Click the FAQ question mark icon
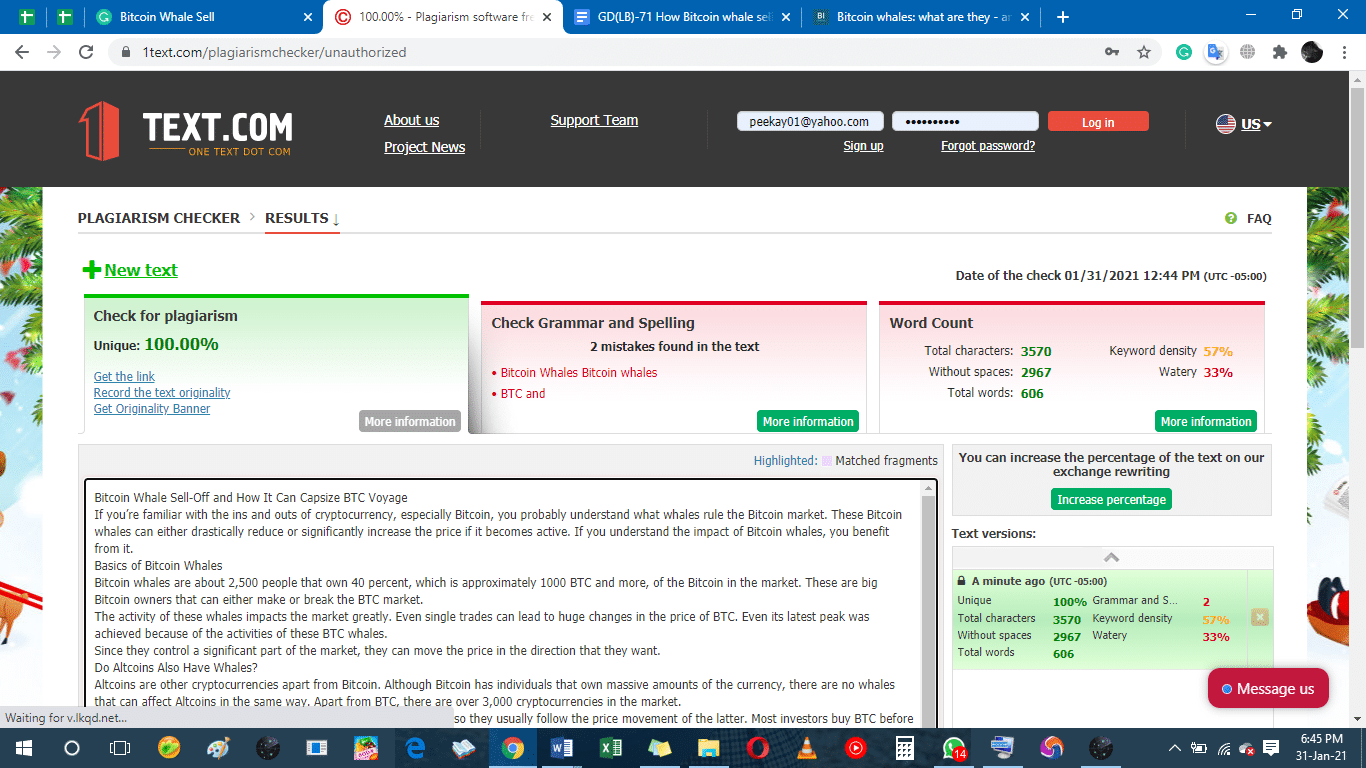This screenshot has width=1366, height=768. click(1231, 218)
